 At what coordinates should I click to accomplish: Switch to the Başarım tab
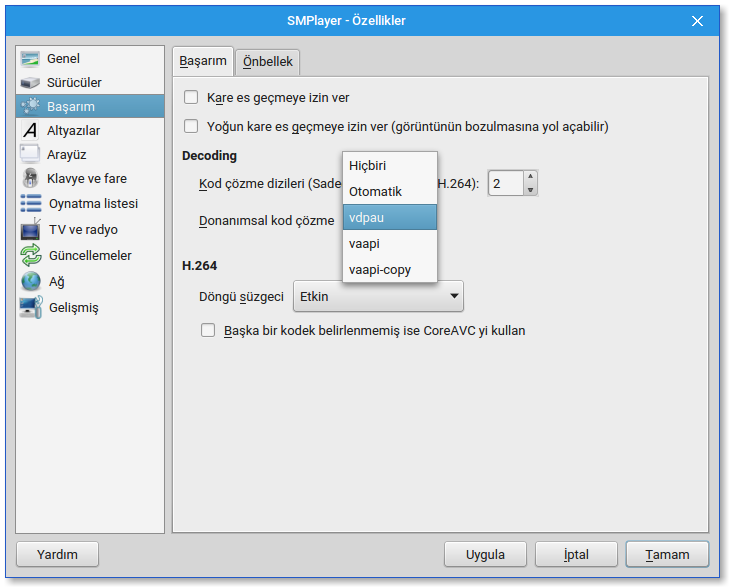coord(203,61)
